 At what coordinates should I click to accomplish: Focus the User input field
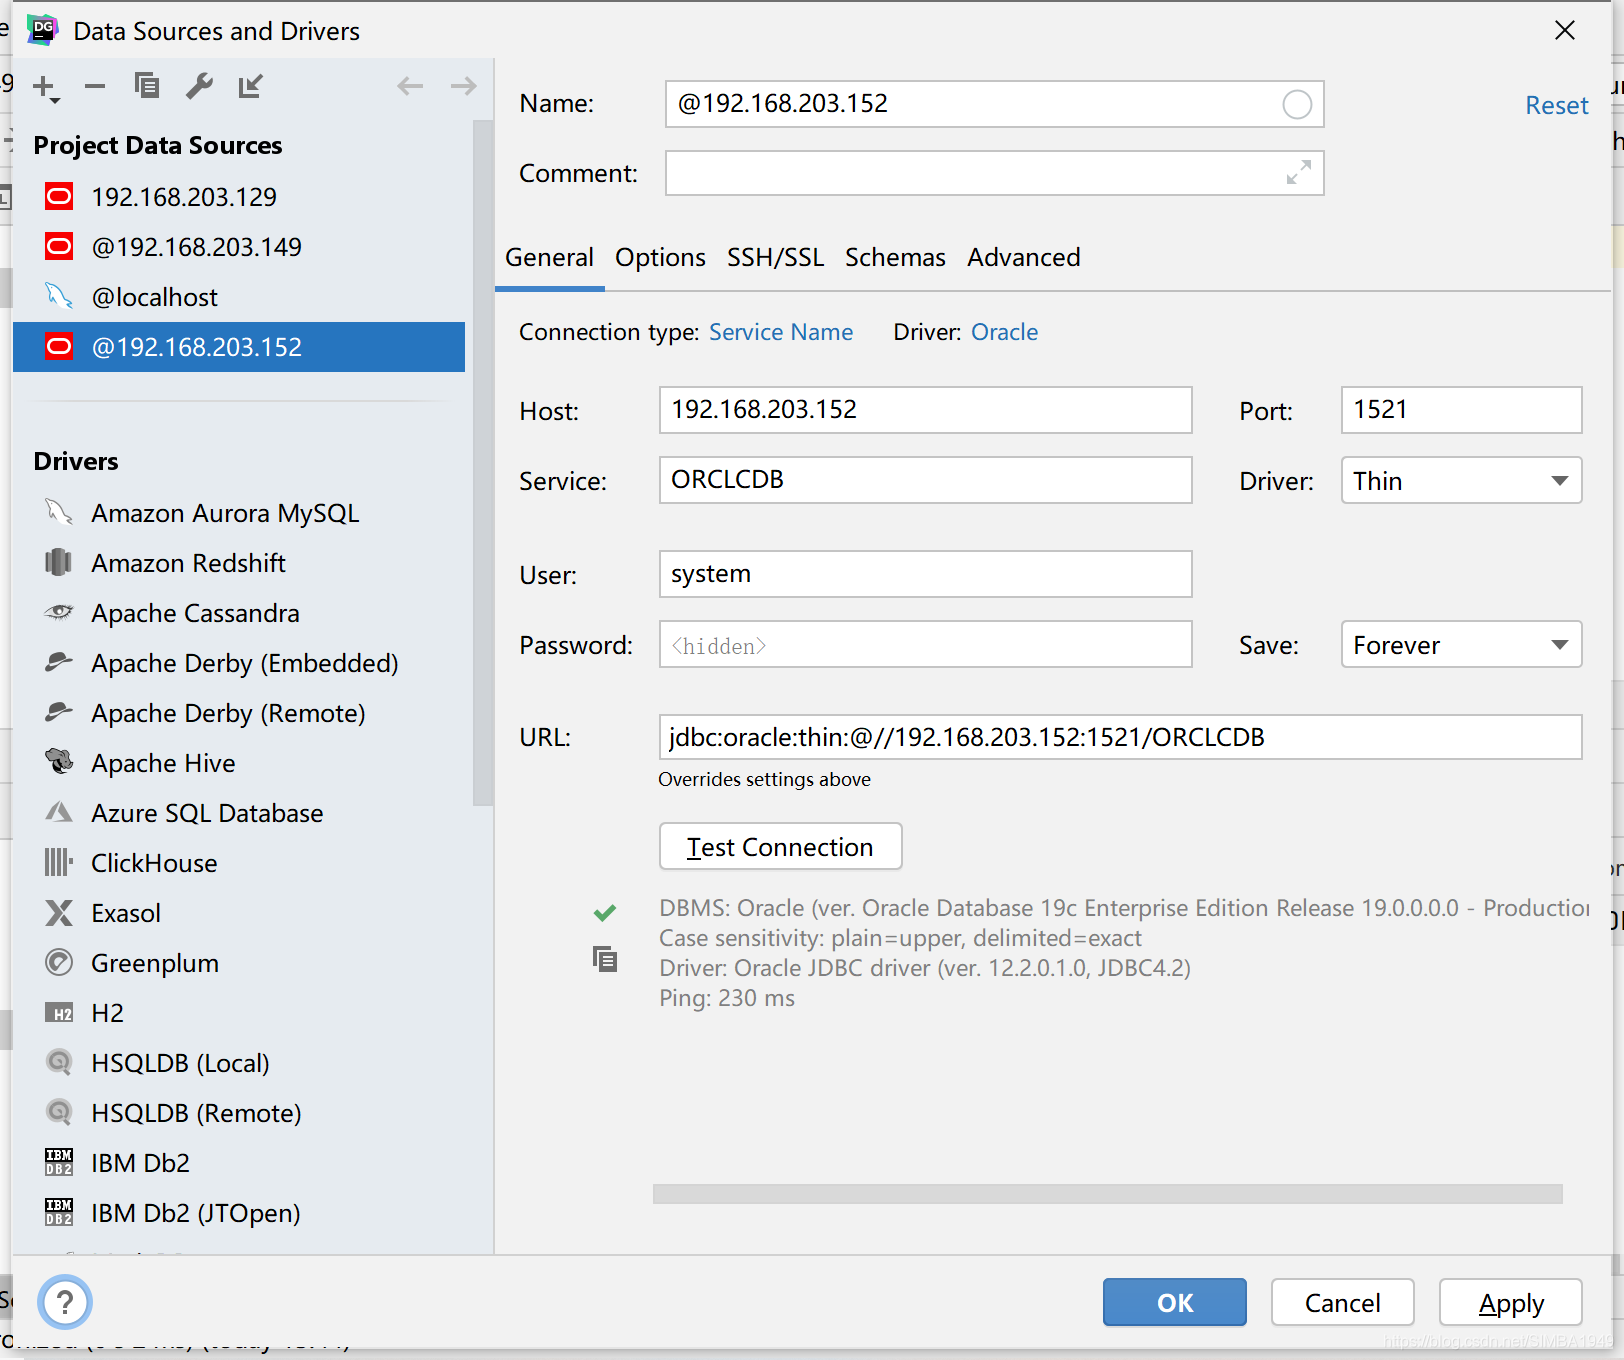coord(925,574)
